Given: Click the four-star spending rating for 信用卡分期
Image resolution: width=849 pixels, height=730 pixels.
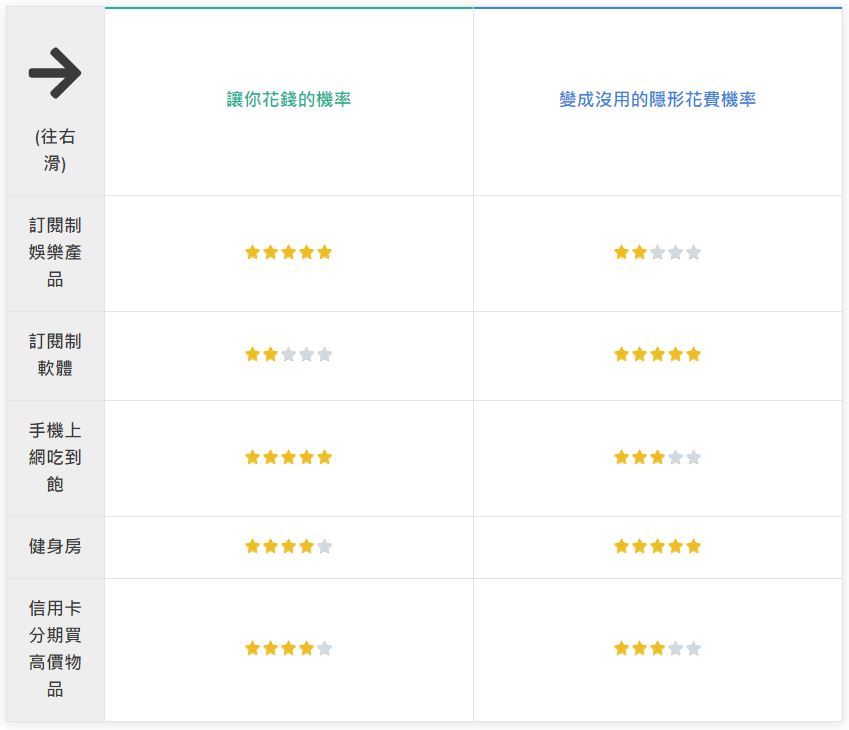Looking at the screenshot, I should point(289,648).
